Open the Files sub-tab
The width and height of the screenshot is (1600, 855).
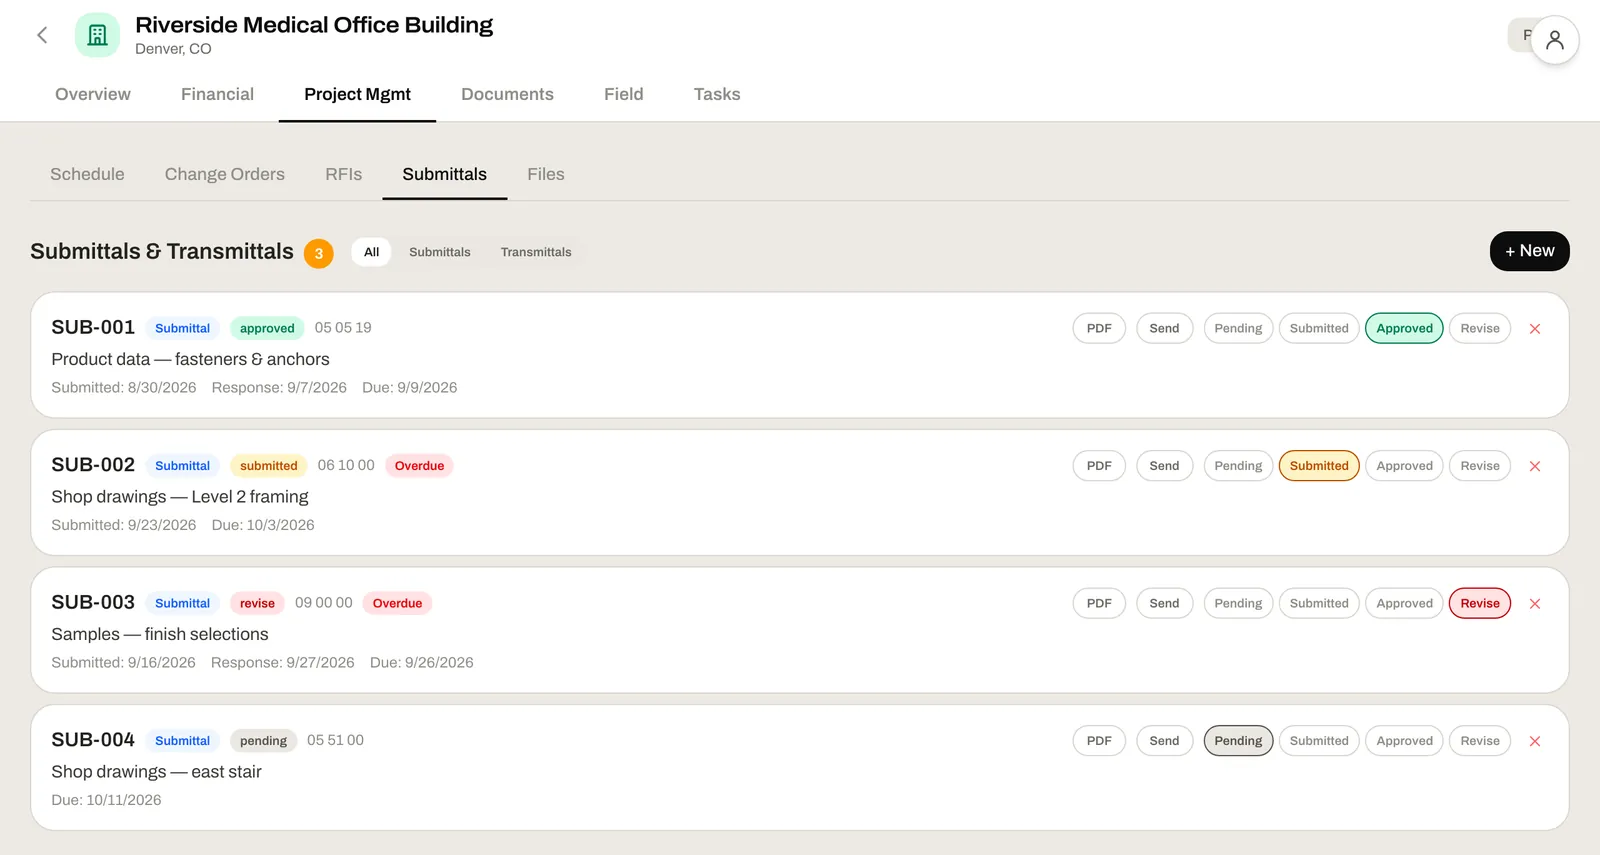coord(546,174)
